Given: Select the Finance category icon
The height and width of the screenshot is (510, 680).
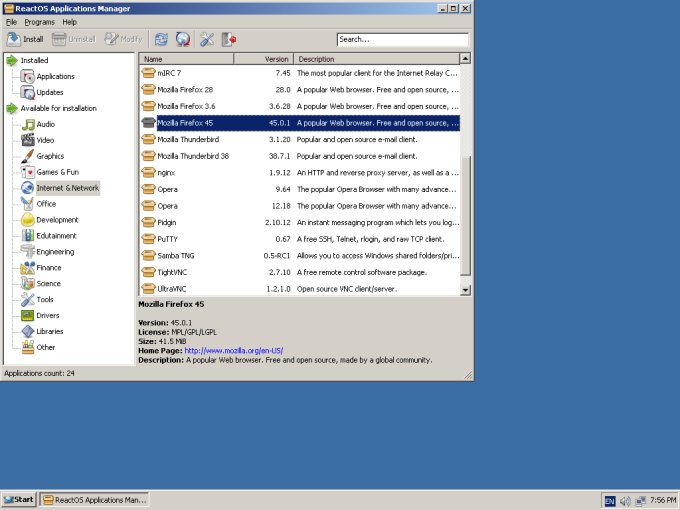Looking at the screenshot, I should (x=28, y=268).
